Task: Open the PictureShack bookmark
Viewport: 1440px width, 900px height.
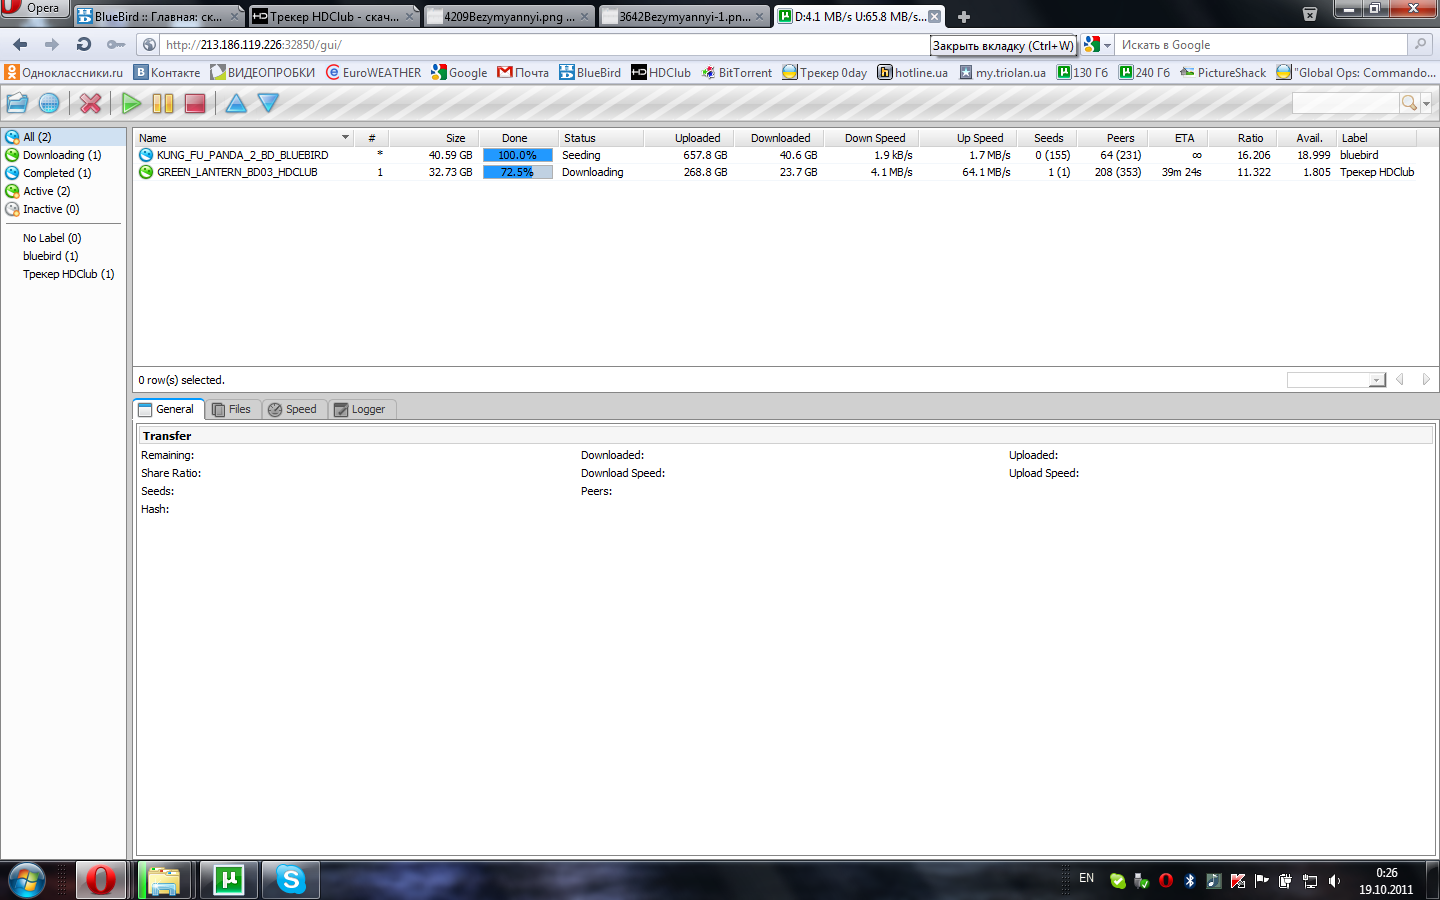Action: click(1223, 72)
